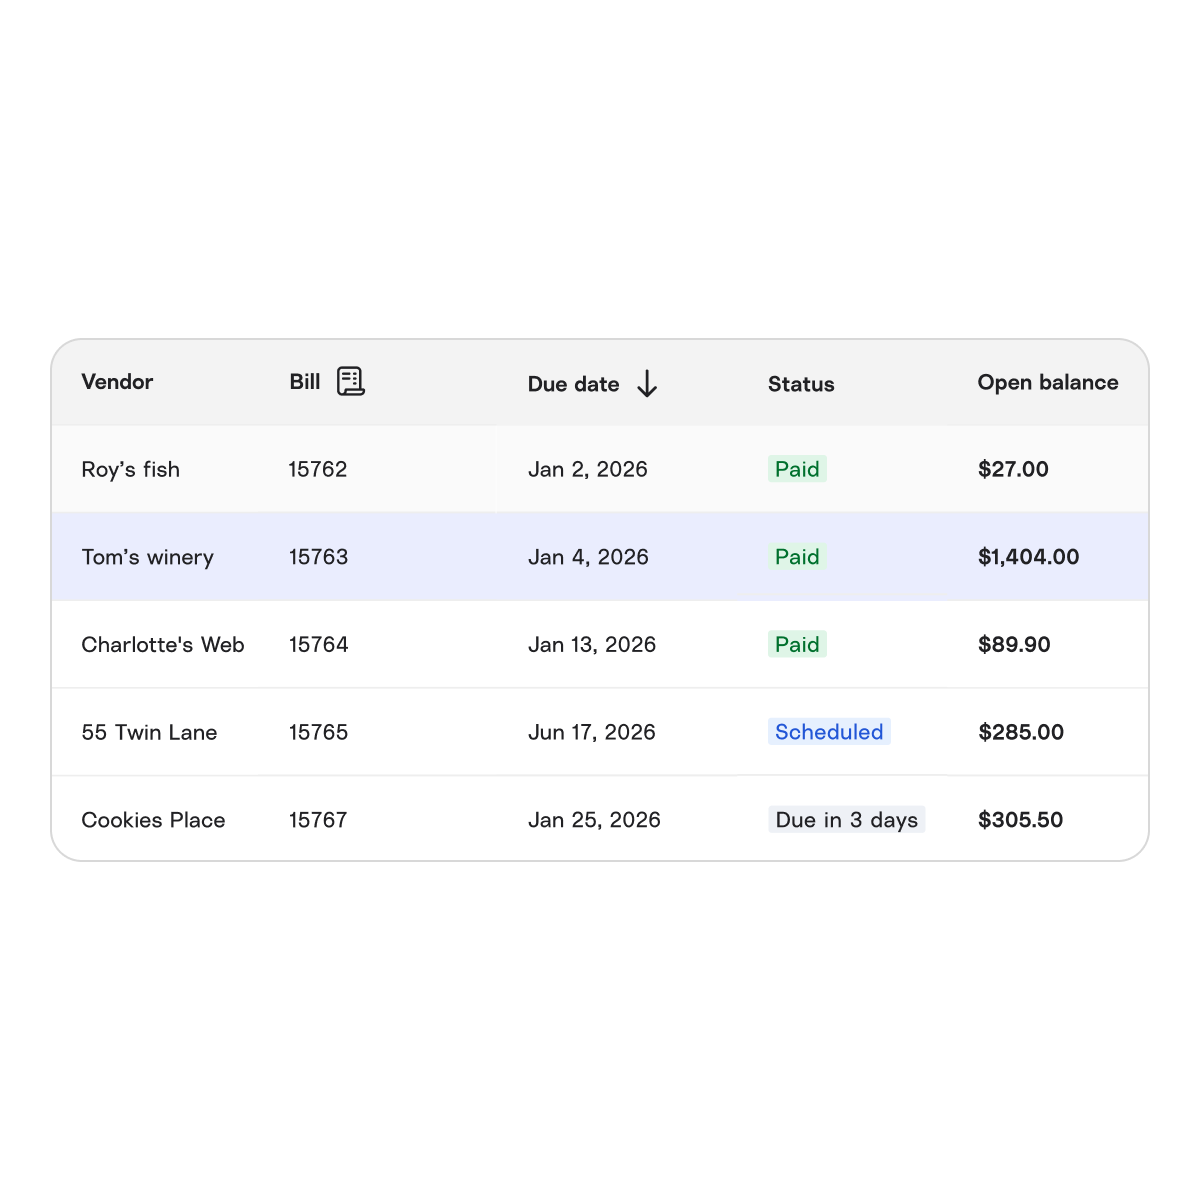The image size is (1200, 1200).
Task: Click the $1,404.00 open balance amount
Action: coord(1029,557)
